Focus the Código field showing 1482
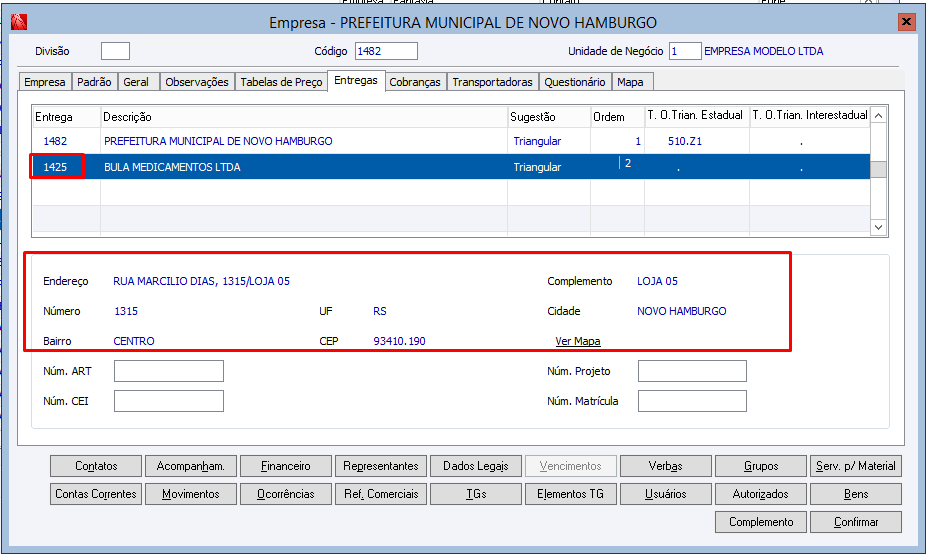 pos(386,51)
